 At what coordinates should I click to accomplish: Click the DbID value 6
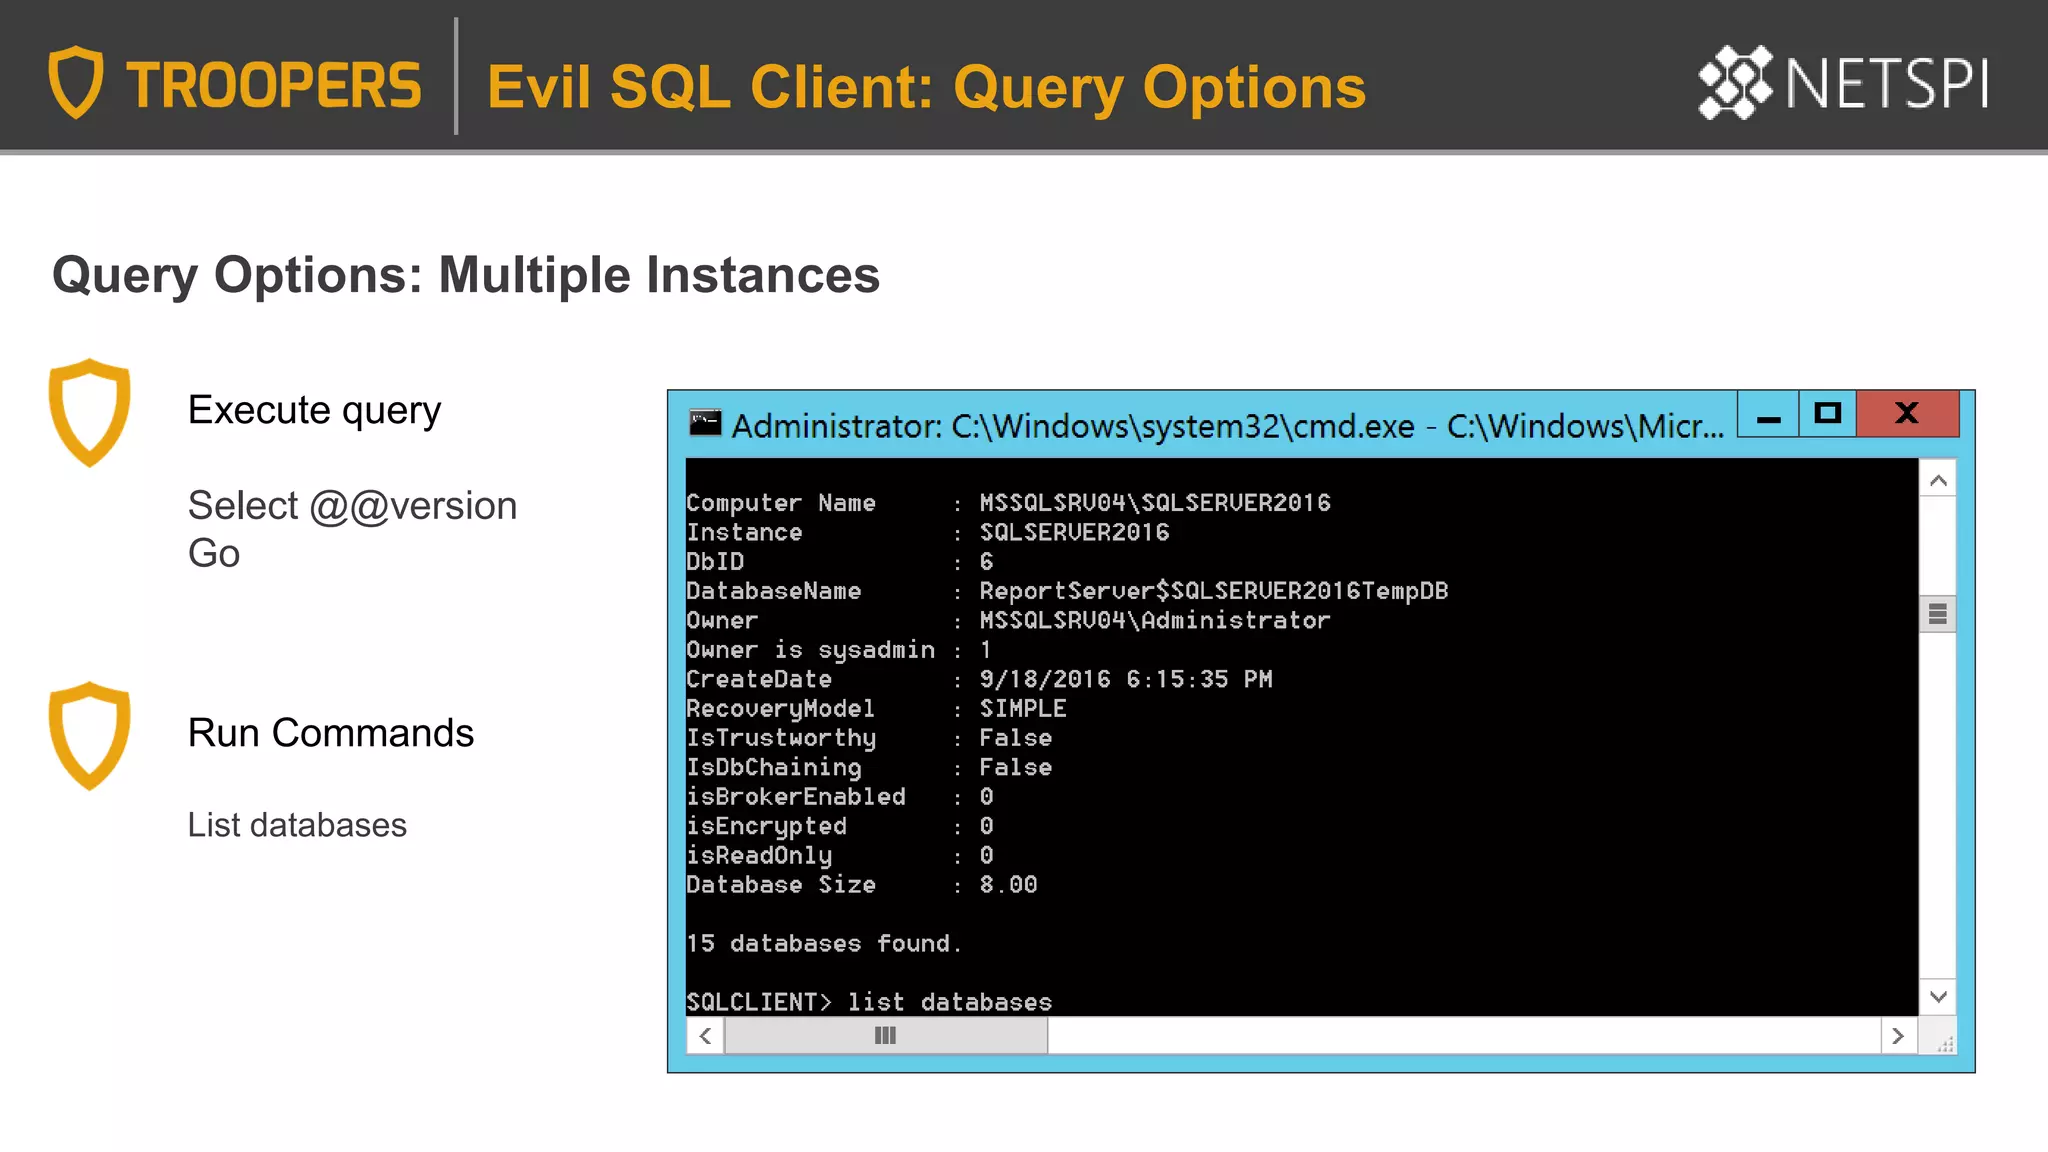pos(986,562)
